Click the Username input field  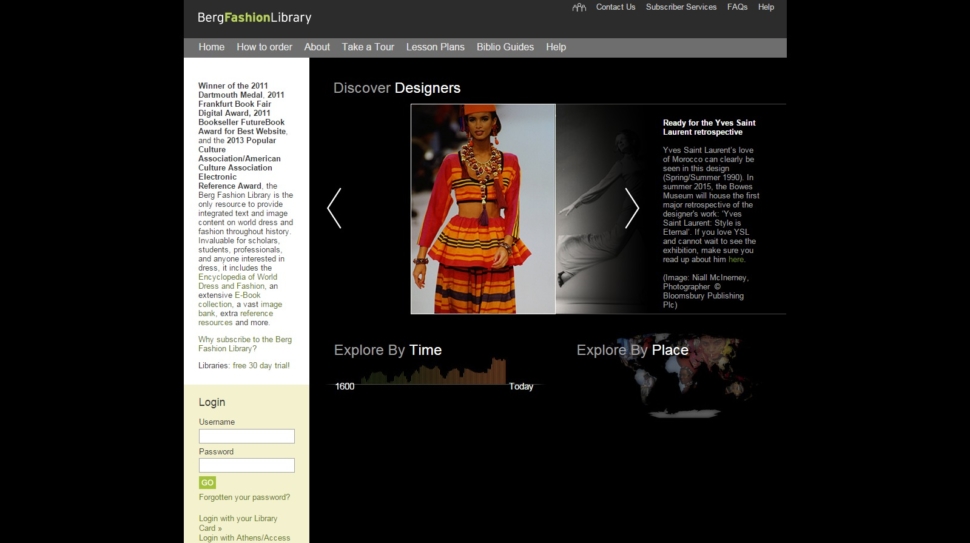[246, 436]
